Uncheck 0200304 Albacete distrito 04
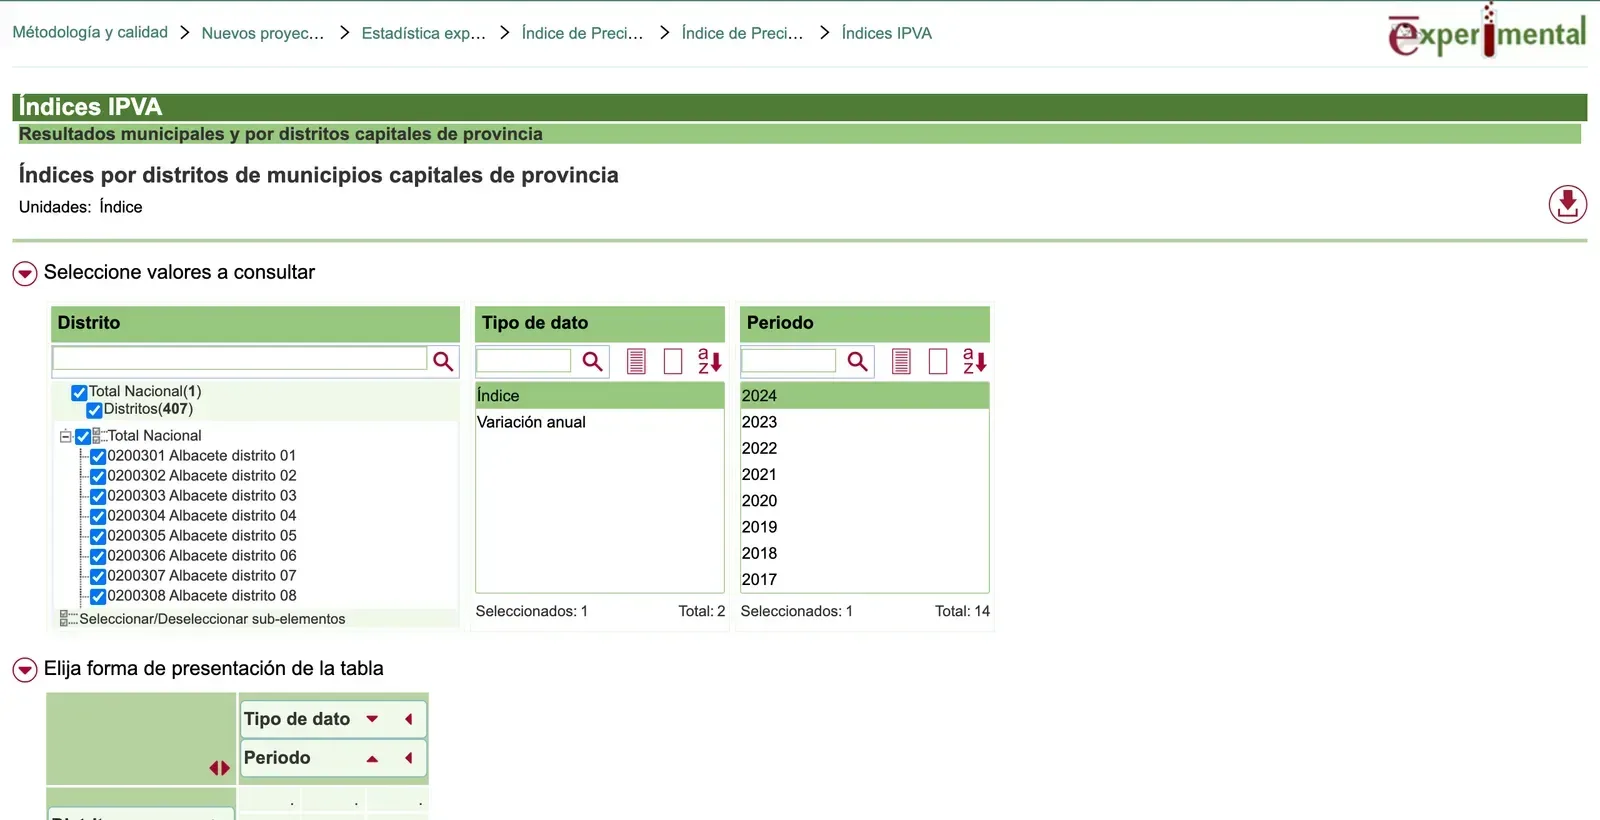The width and height of the screenshot is (1600, 820). pyautogui.click(x=98, y=517)
